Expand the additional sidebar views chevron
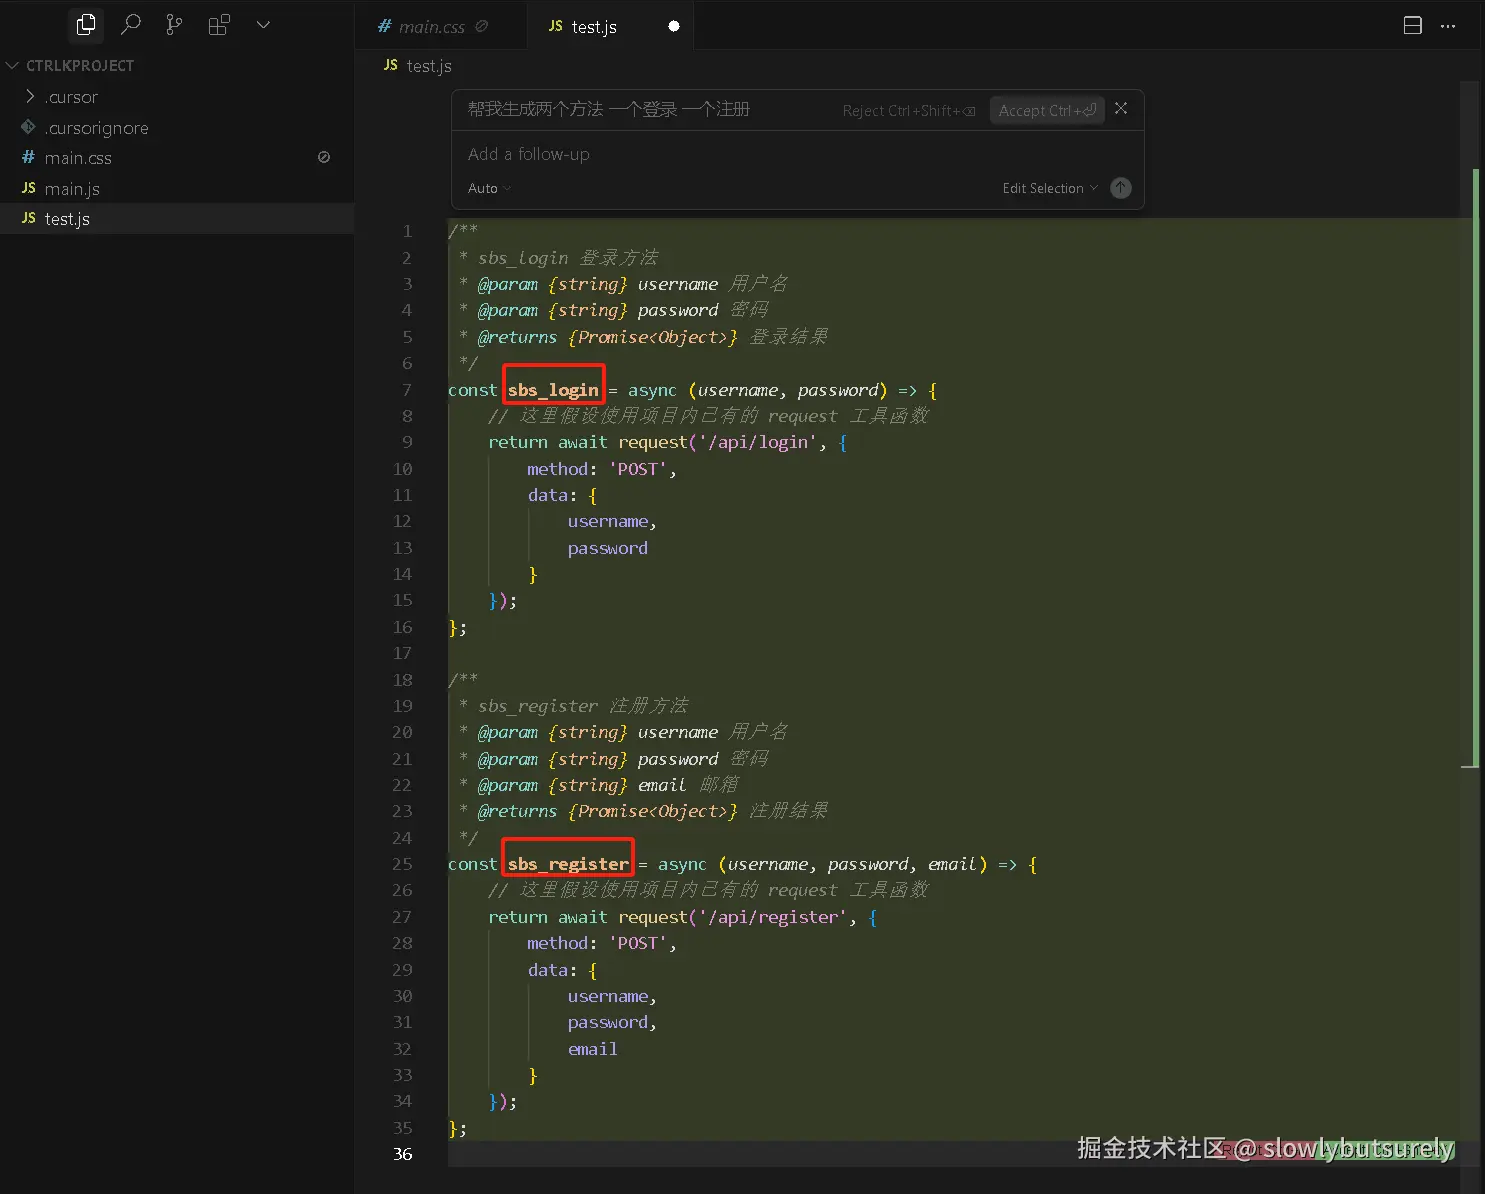Image resolution: width=1485 pixels, height=1194 pixels. (x=263, y=25)
